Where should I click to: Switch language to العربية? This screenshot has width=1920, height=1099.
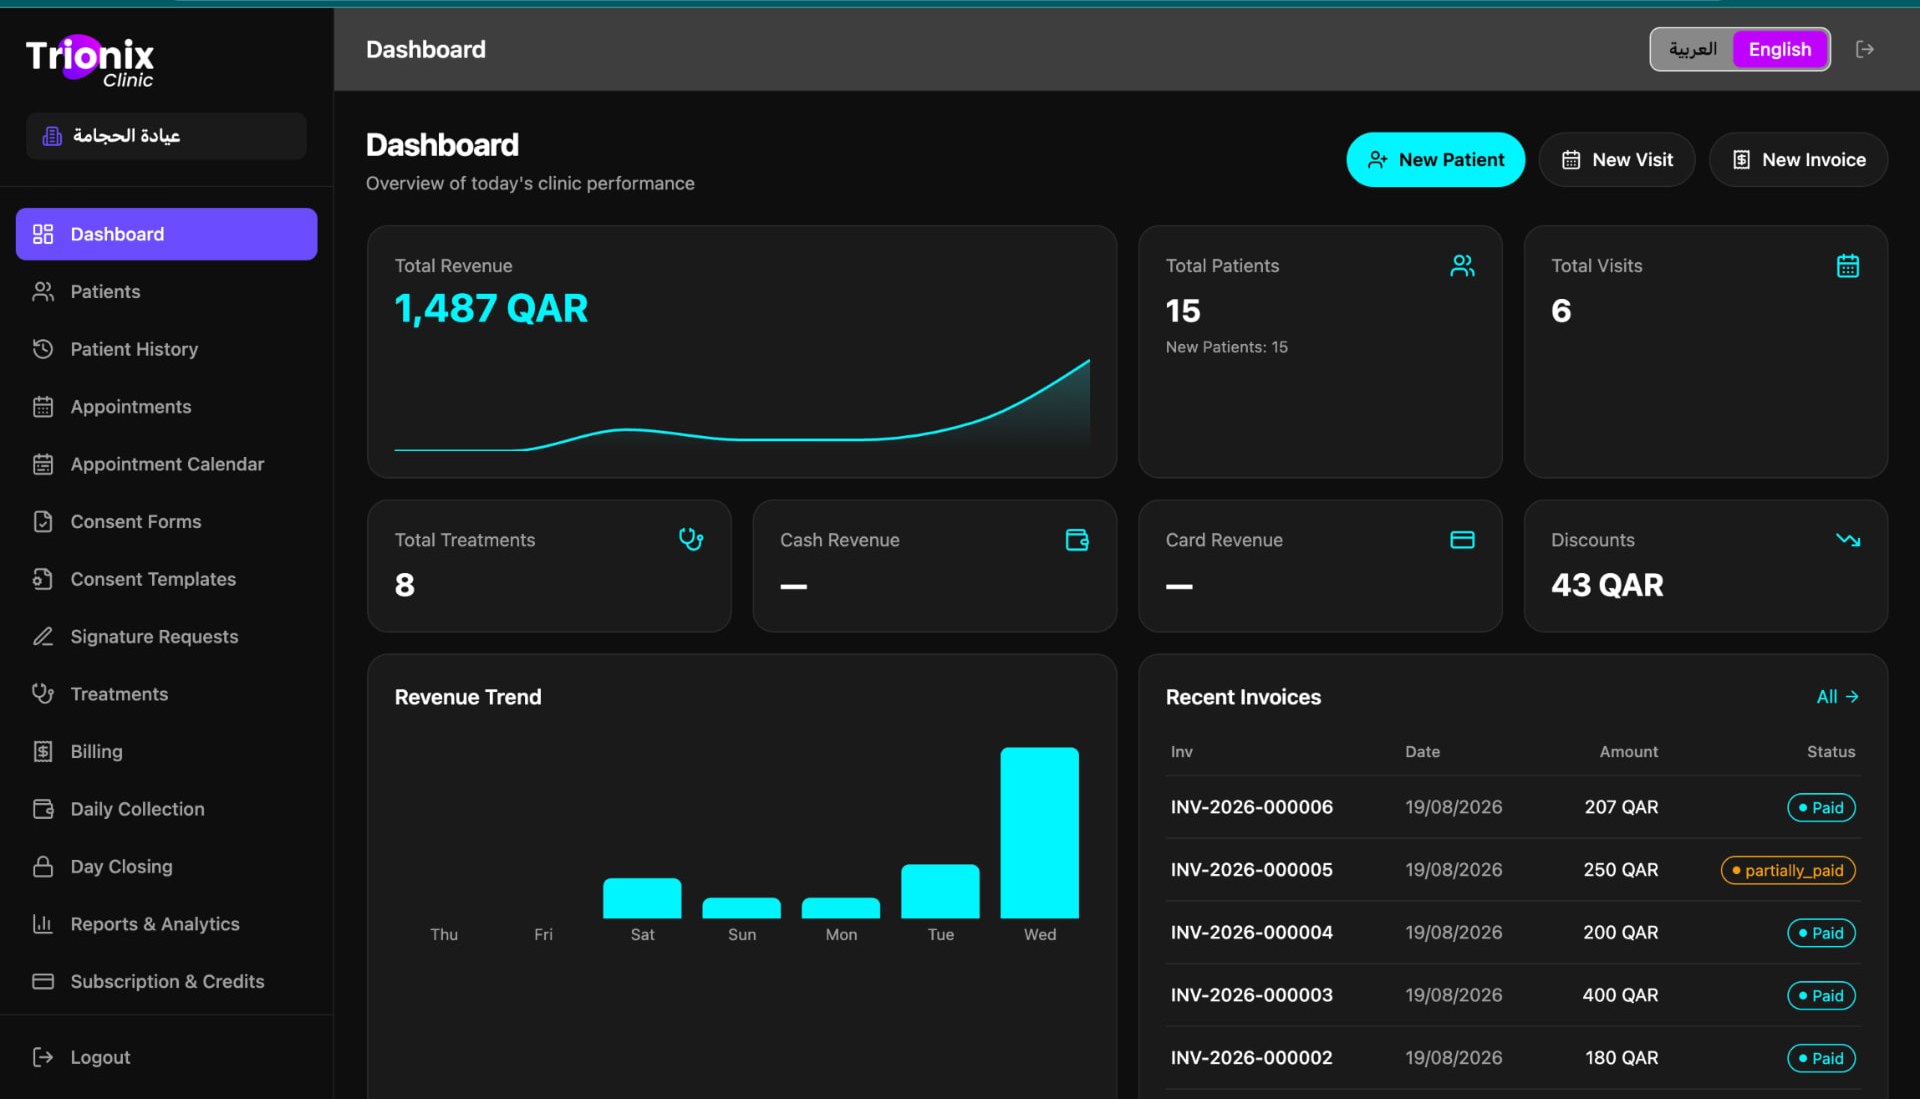coord(1692,49)
